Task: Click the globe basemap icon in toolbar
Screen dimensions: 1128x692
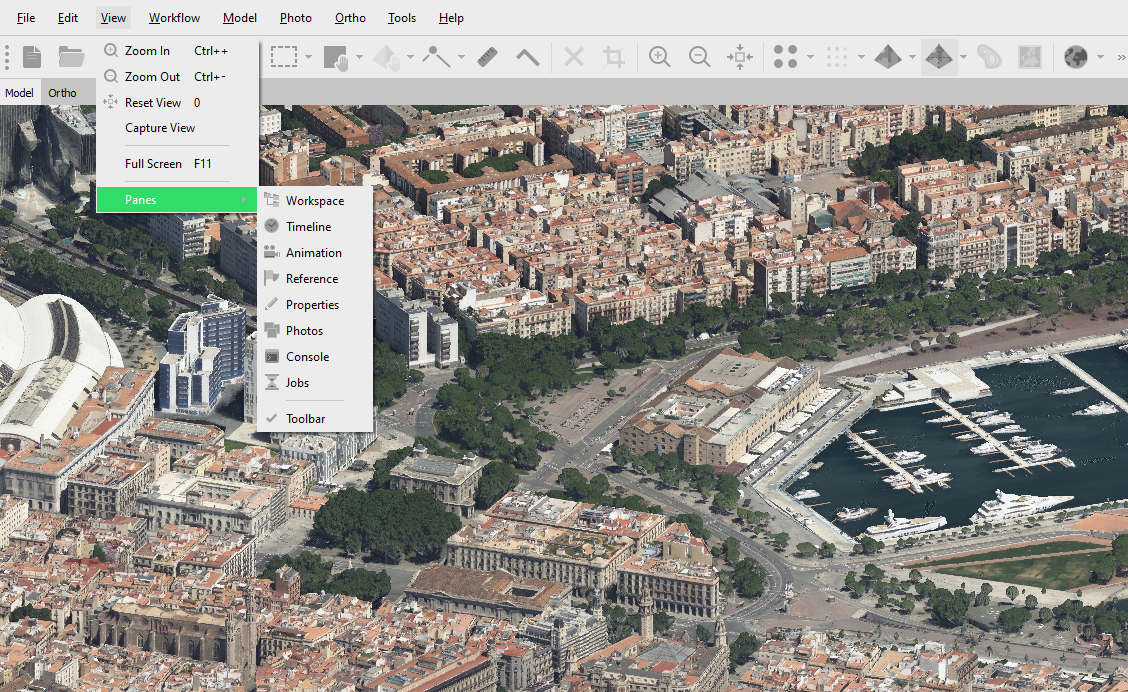Action: tap(1075, 57)
